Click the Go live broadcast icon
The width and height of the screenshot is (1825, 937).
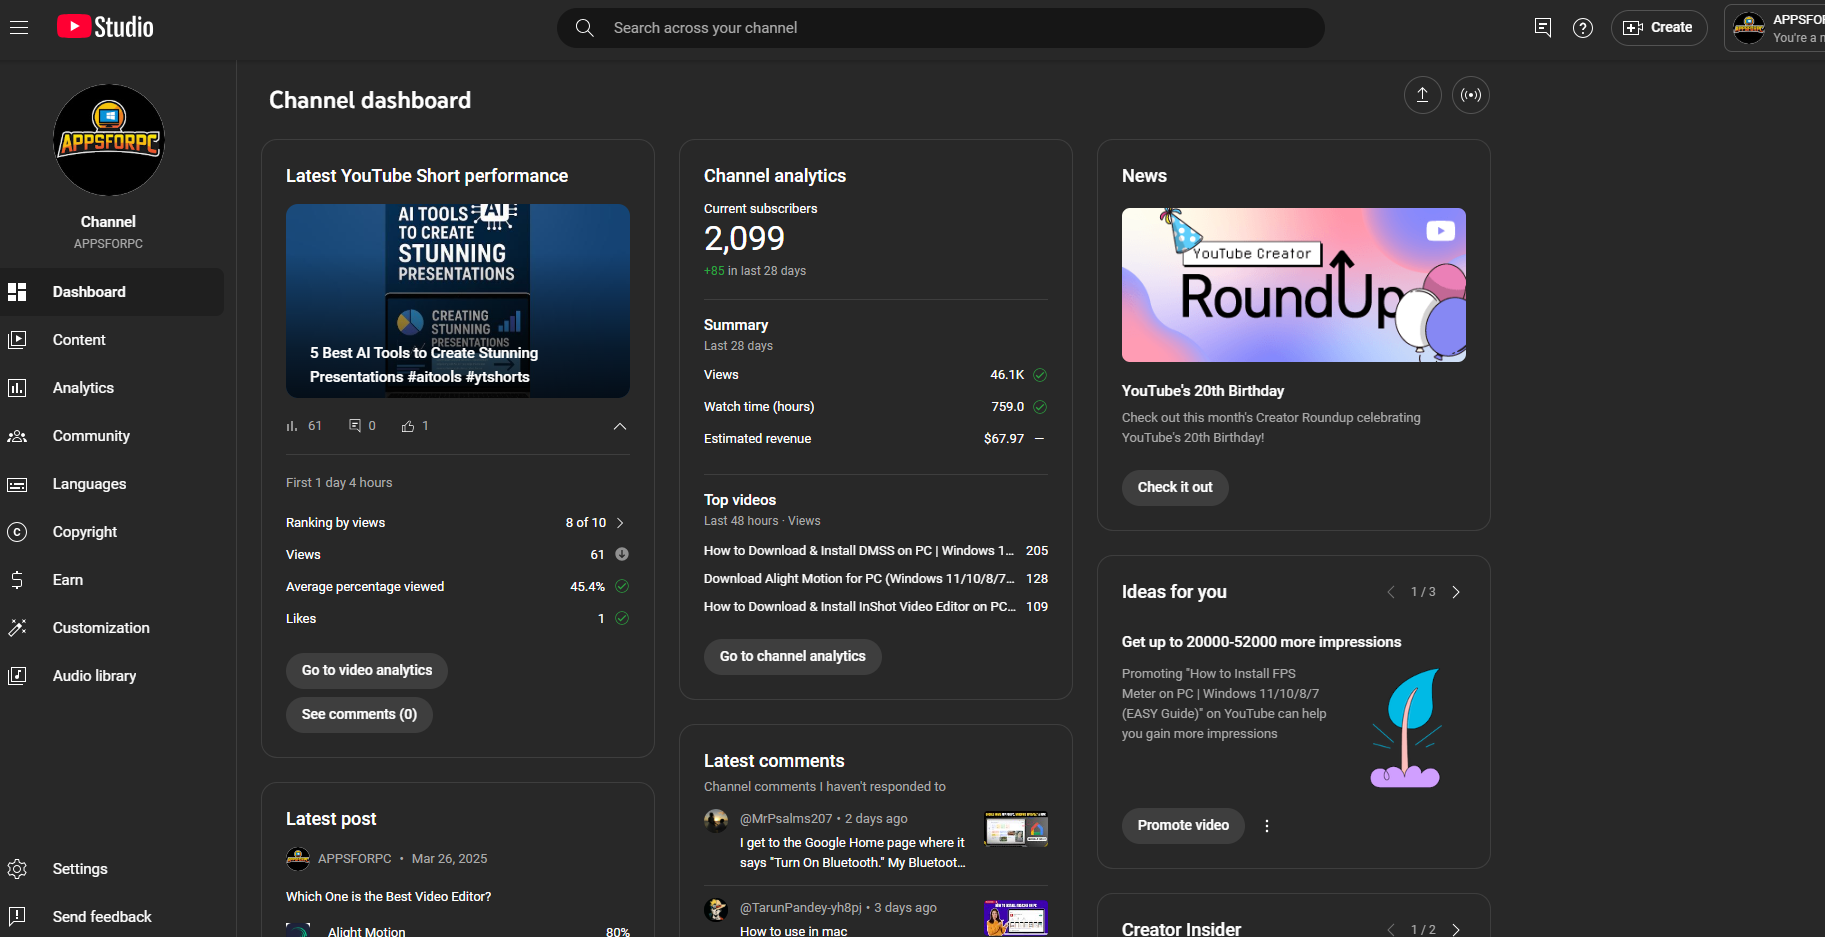pyautogui.click(x=1471, y=95)
